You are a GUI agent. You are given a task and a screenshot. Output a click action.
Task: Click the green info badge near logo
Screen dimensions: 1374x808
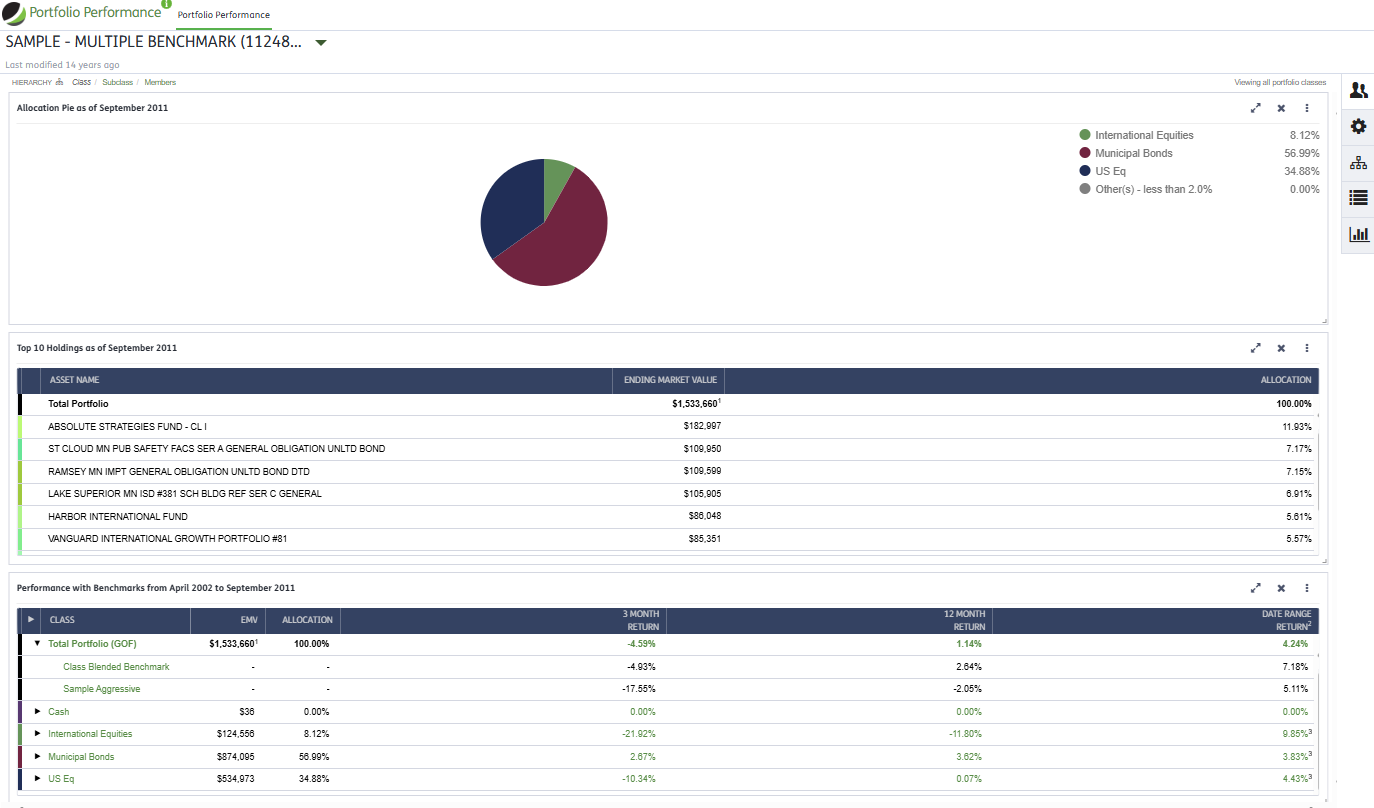pyautogui.click(x=167, y=4)
